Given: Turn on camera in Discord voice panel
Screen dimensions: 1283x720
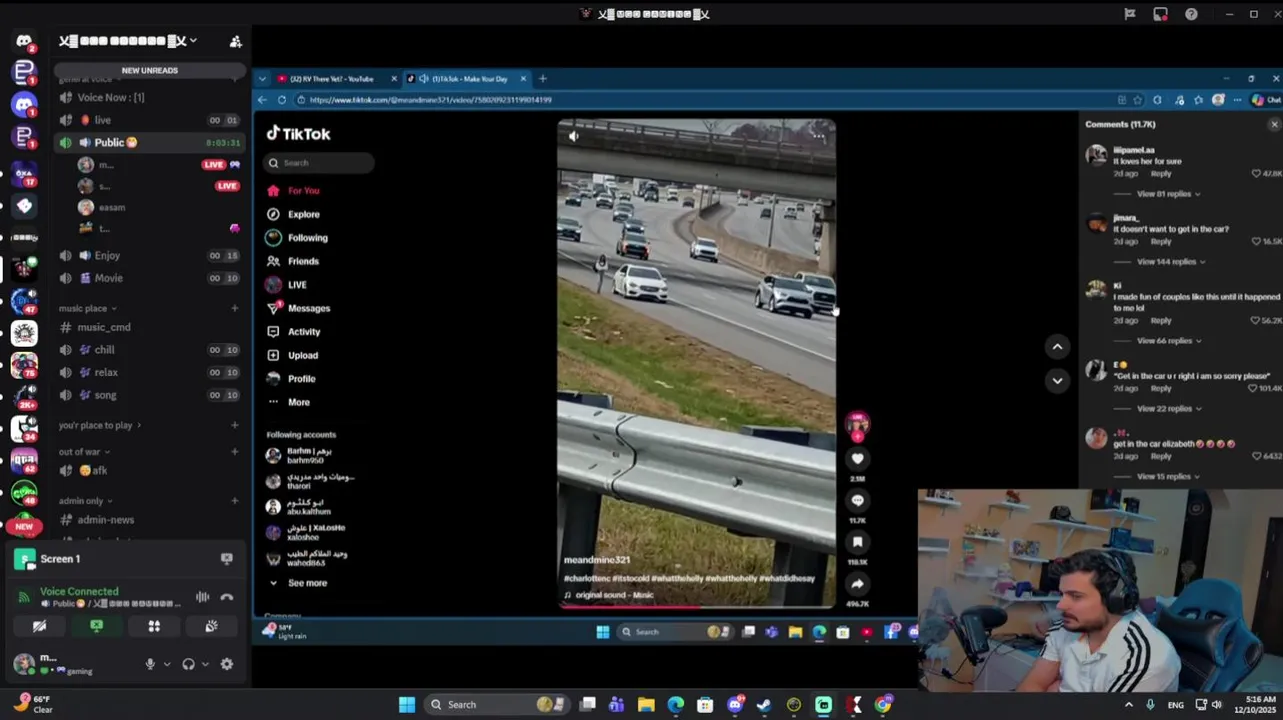Looking at the screenshot, I should pos(39,626).
